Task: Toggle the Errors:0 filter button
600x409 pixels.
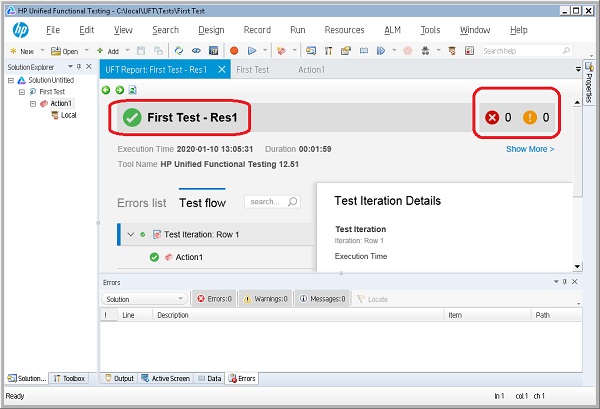Action: (x=215, y=299)
